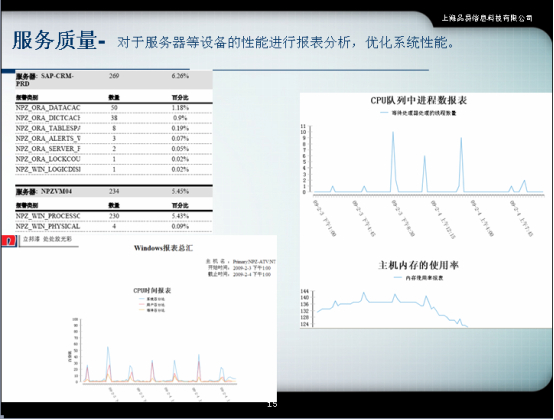Click the 数量 column header under NPZVM04

tap(114, 205)
